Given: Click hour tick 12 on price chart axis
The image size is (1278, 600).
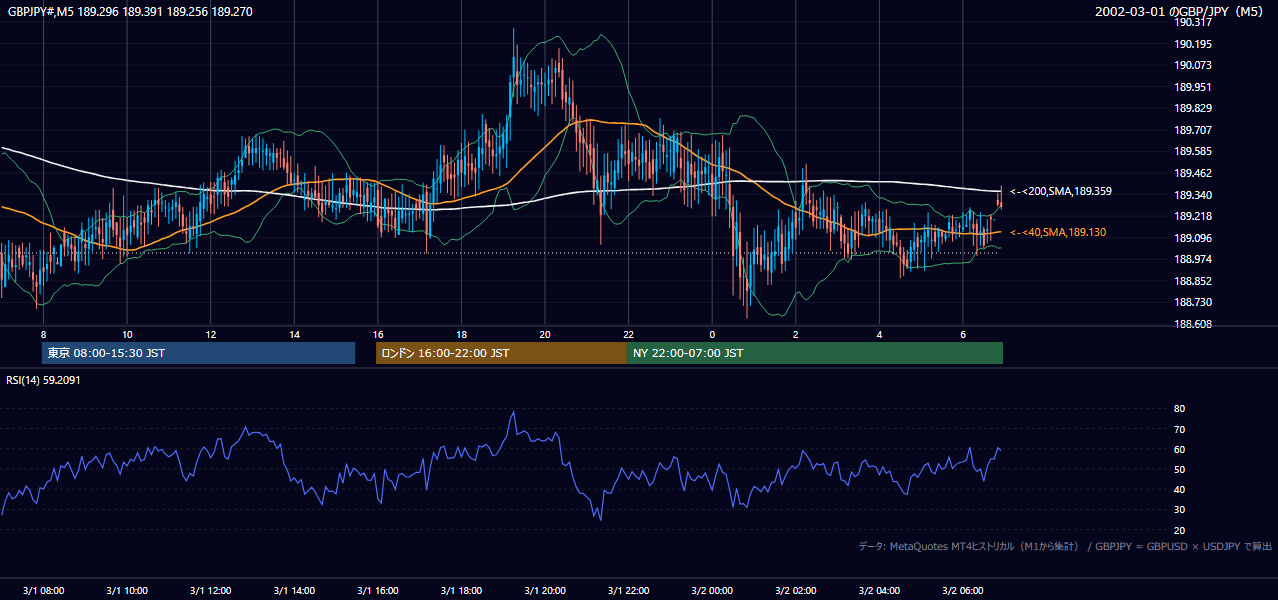Looking at the screenshot, I should [x=211, y=334].
